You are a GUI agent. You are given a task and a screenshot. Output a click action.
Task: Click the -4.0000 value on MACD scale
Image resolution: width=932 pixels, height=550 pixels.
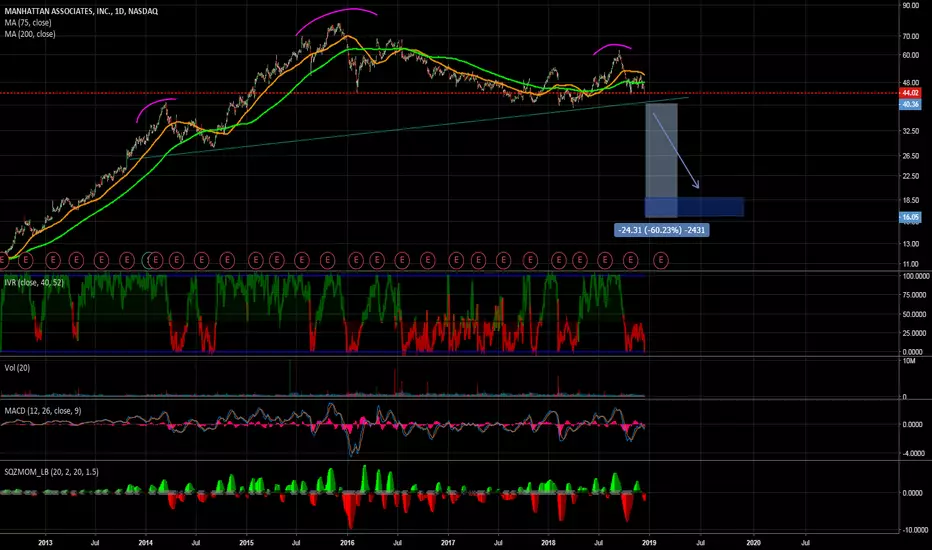pyautogui.click(x=914, y=453)
